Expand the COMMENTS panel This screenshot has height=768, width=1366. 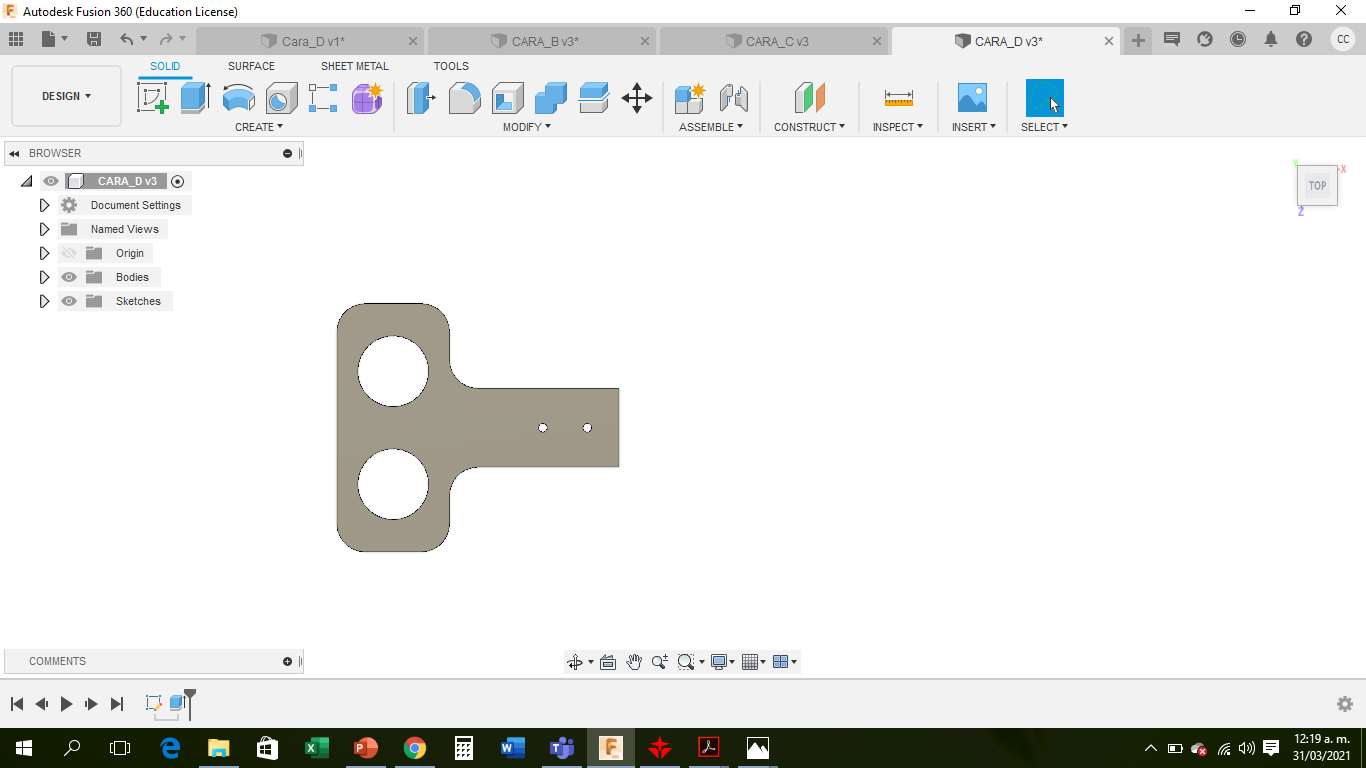(288, 661)
